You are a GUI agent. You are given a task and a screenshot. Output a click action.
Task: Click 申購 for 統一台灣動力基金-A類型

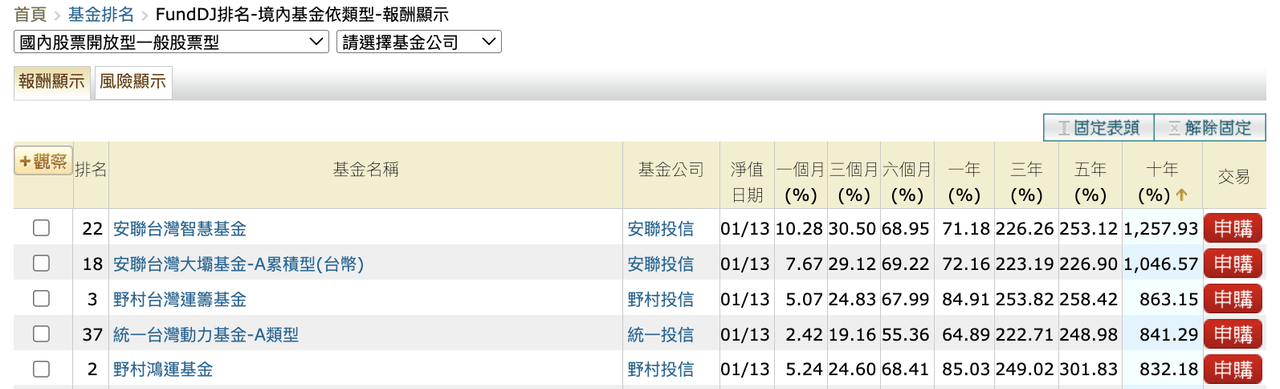1233,334
